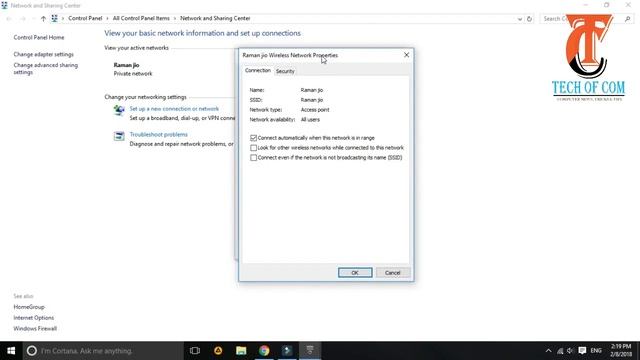
Task: Click the Network and Sharing Center title icon
Action: (x=4, y=5)
